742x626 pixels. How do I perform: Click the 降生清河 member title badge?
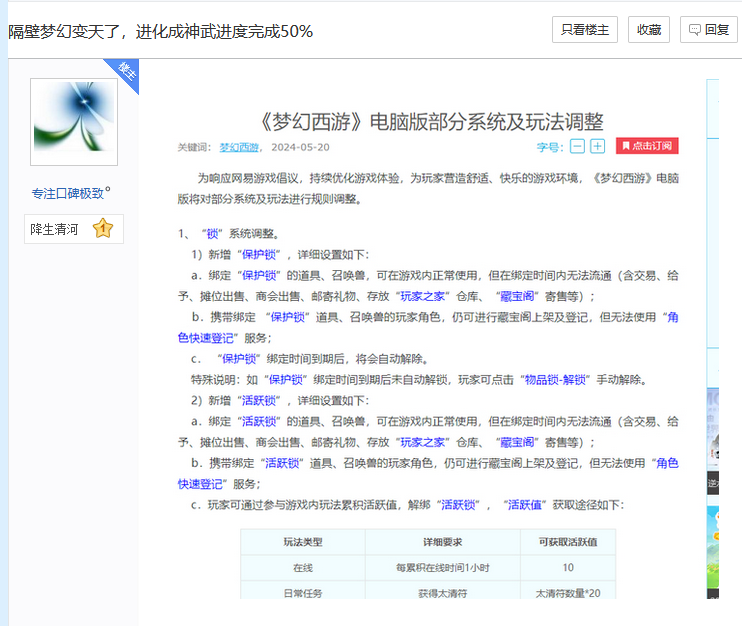56,229
